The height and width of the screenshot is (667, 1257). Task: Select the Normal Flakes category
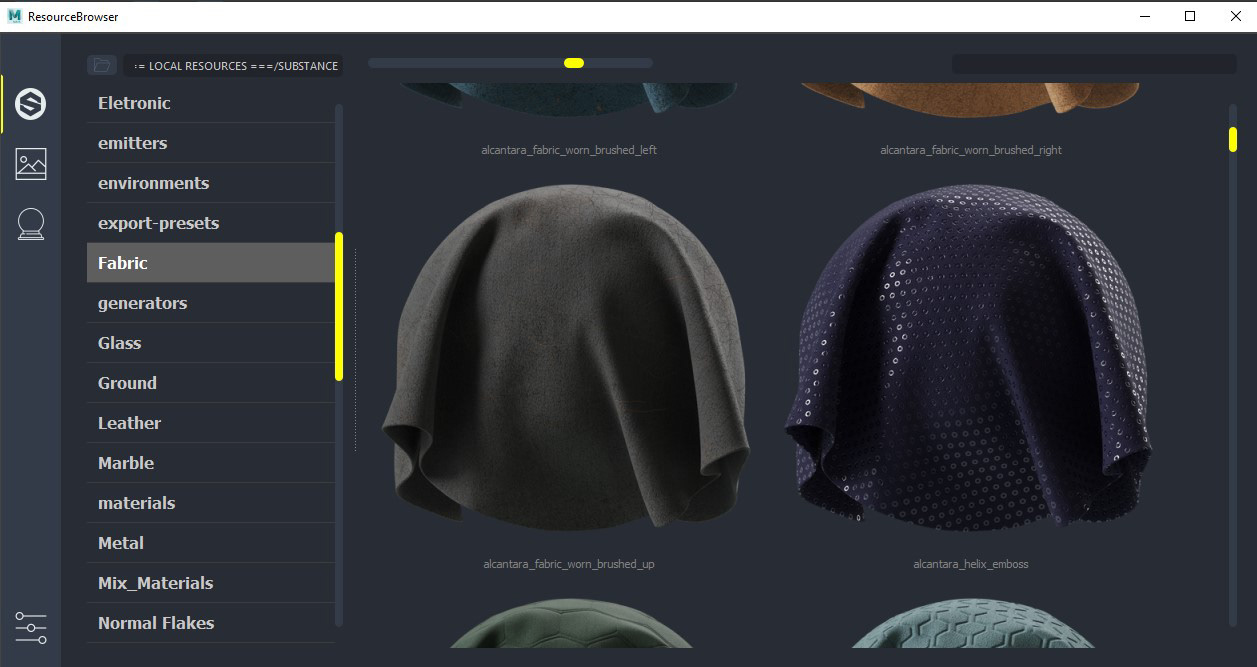pos(211,623)
